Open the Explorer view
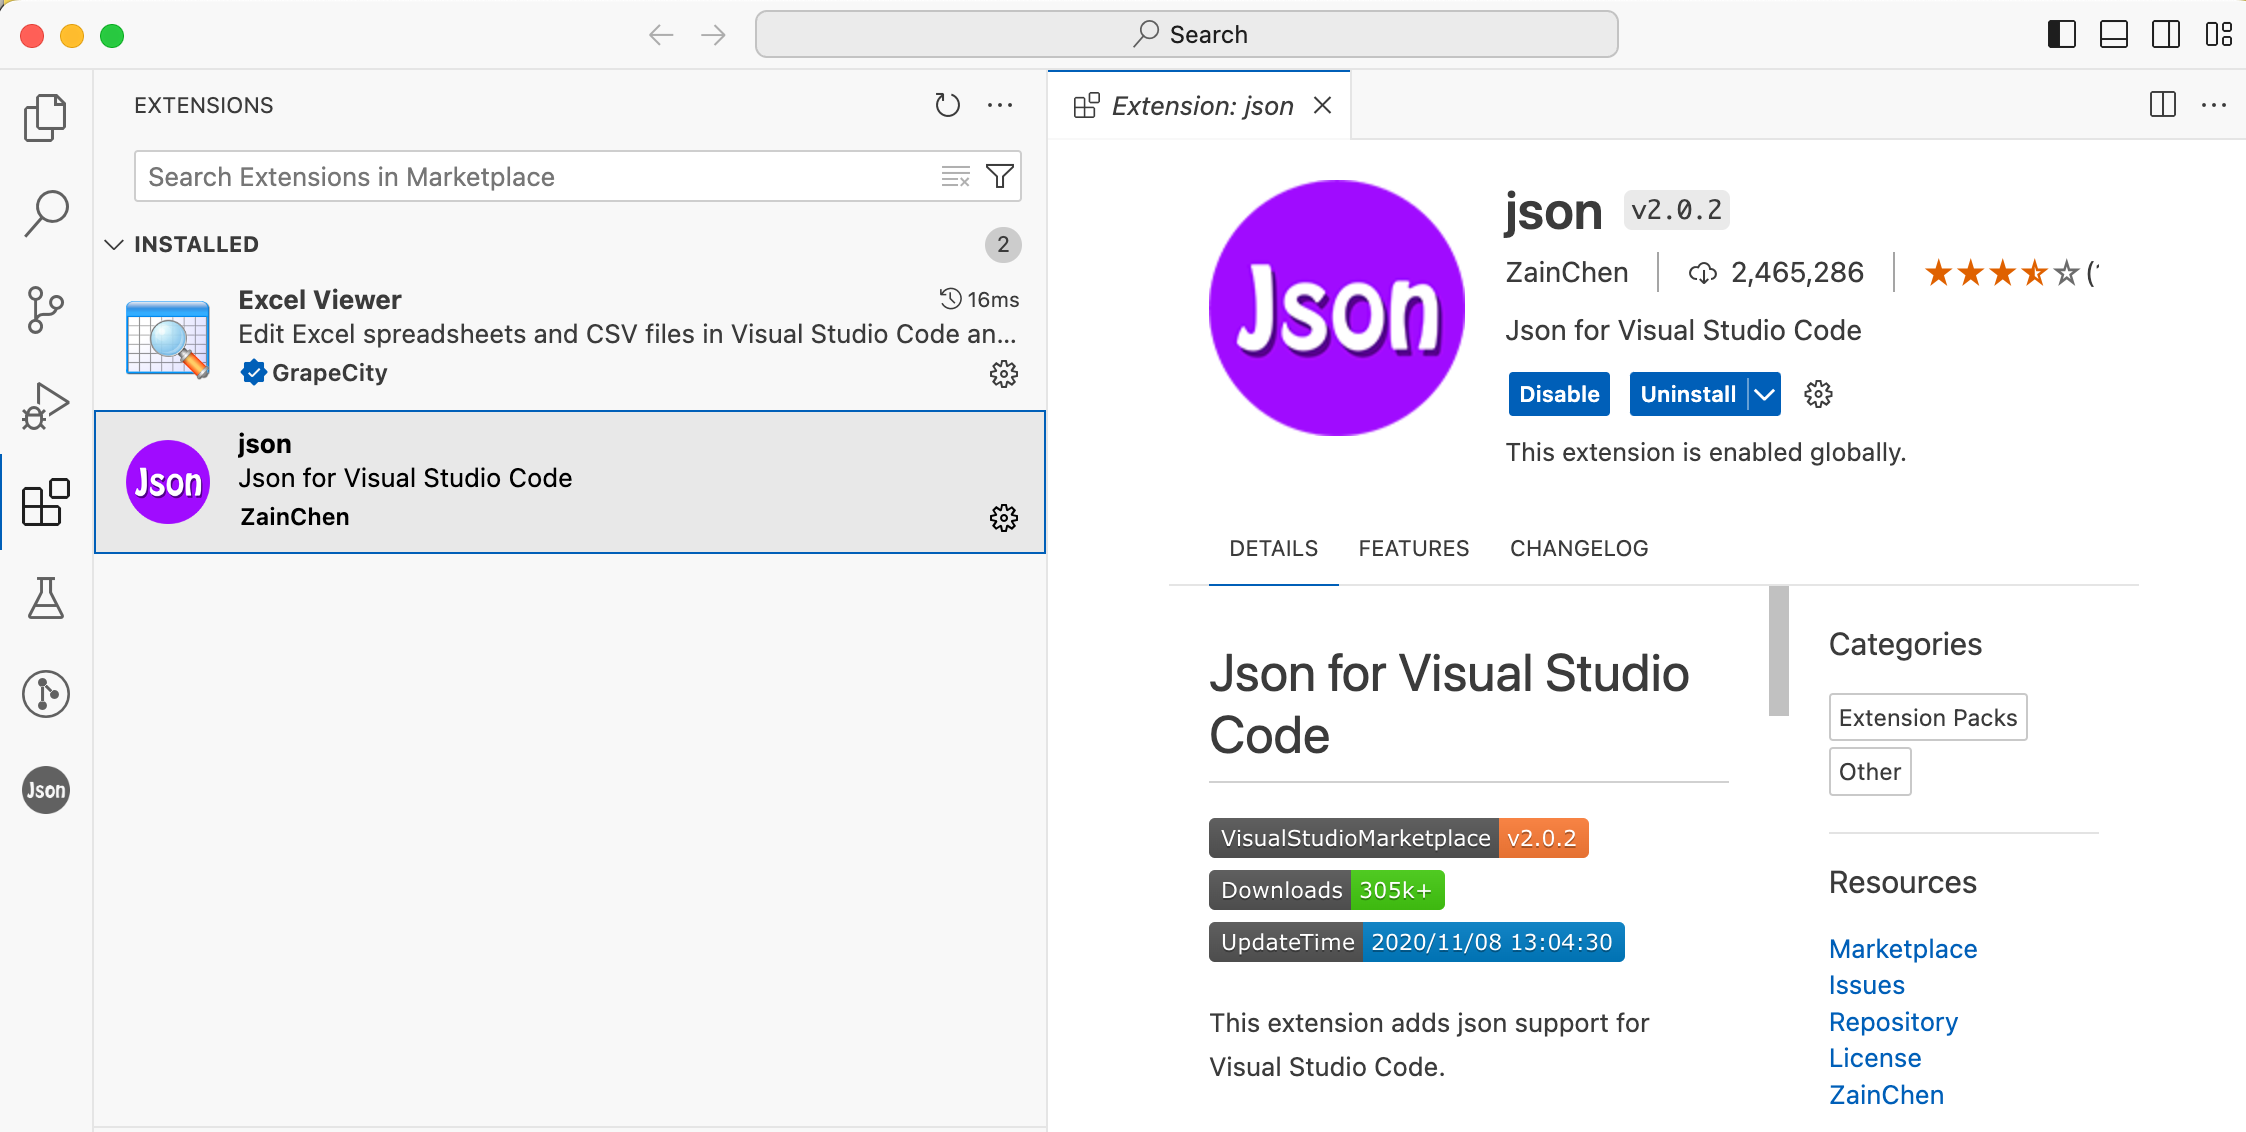Screen dimensions: 2246x1132 pos(44,117)
